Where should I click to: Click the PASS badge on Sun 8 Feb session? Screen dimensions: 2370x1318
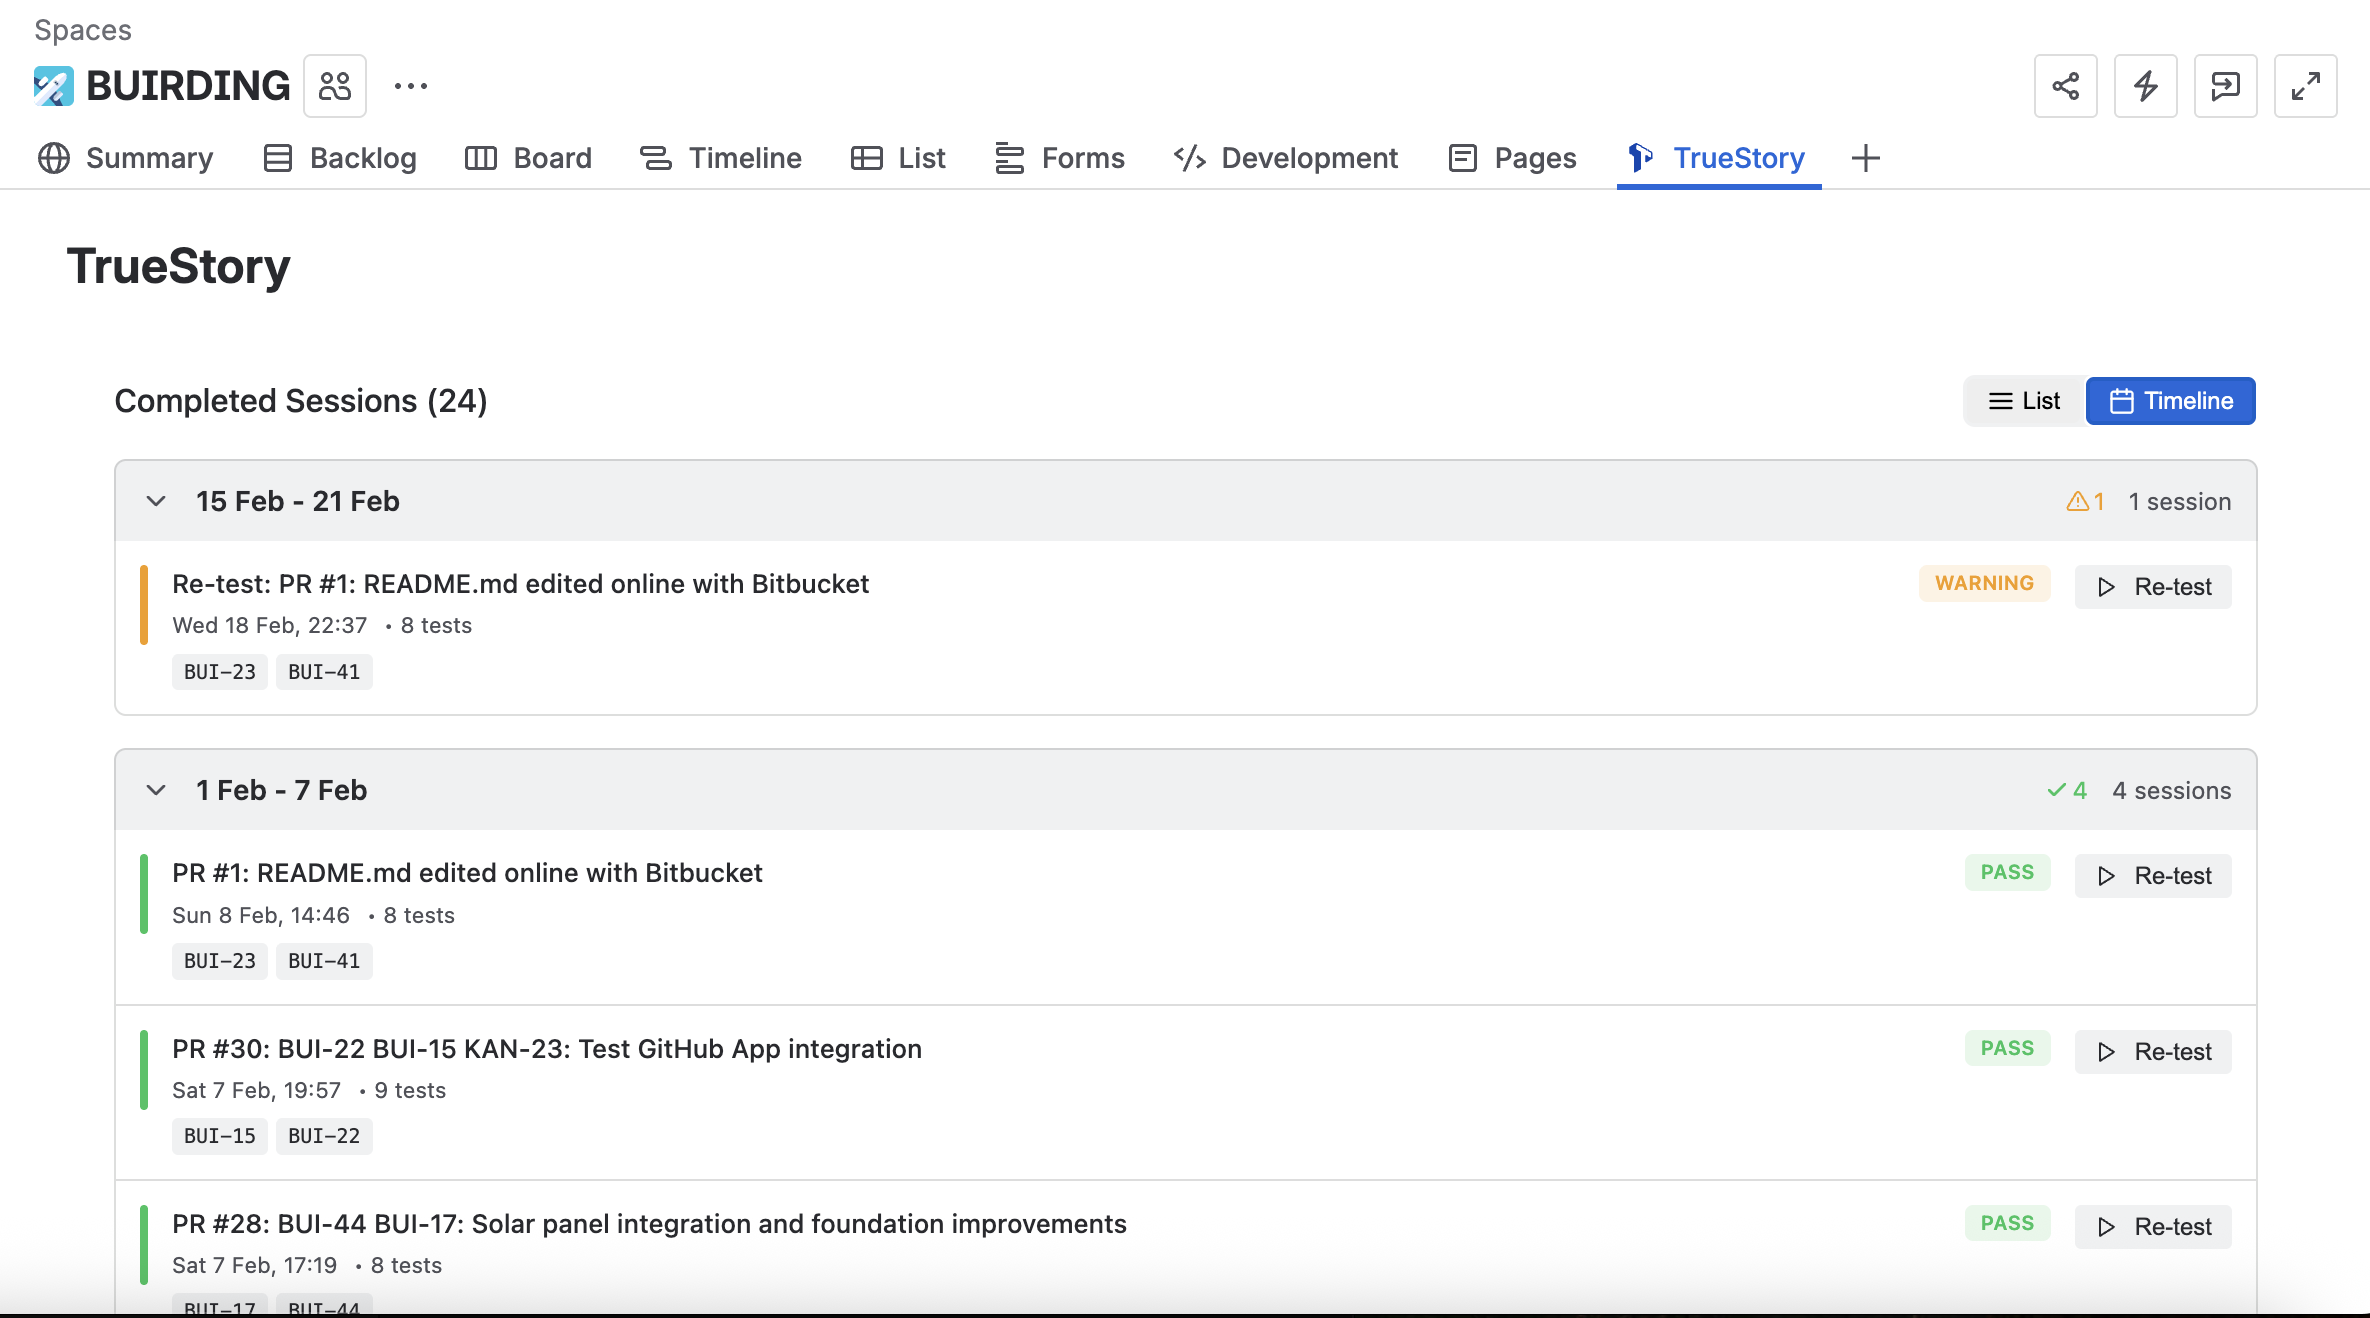point(2007,872)
